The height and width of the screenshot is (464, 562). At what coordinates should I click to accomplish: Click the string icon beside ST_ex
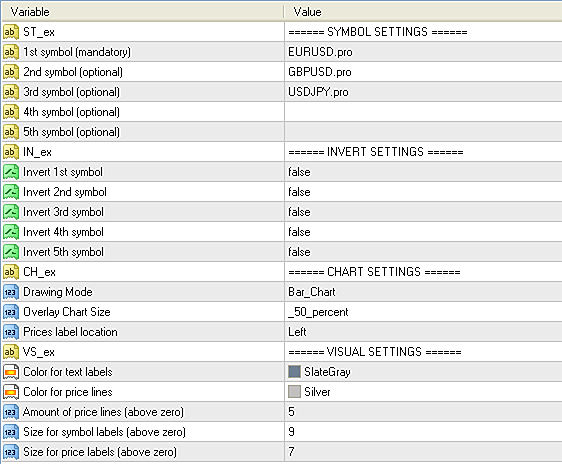pyautogui.click(x=11, y=32)
